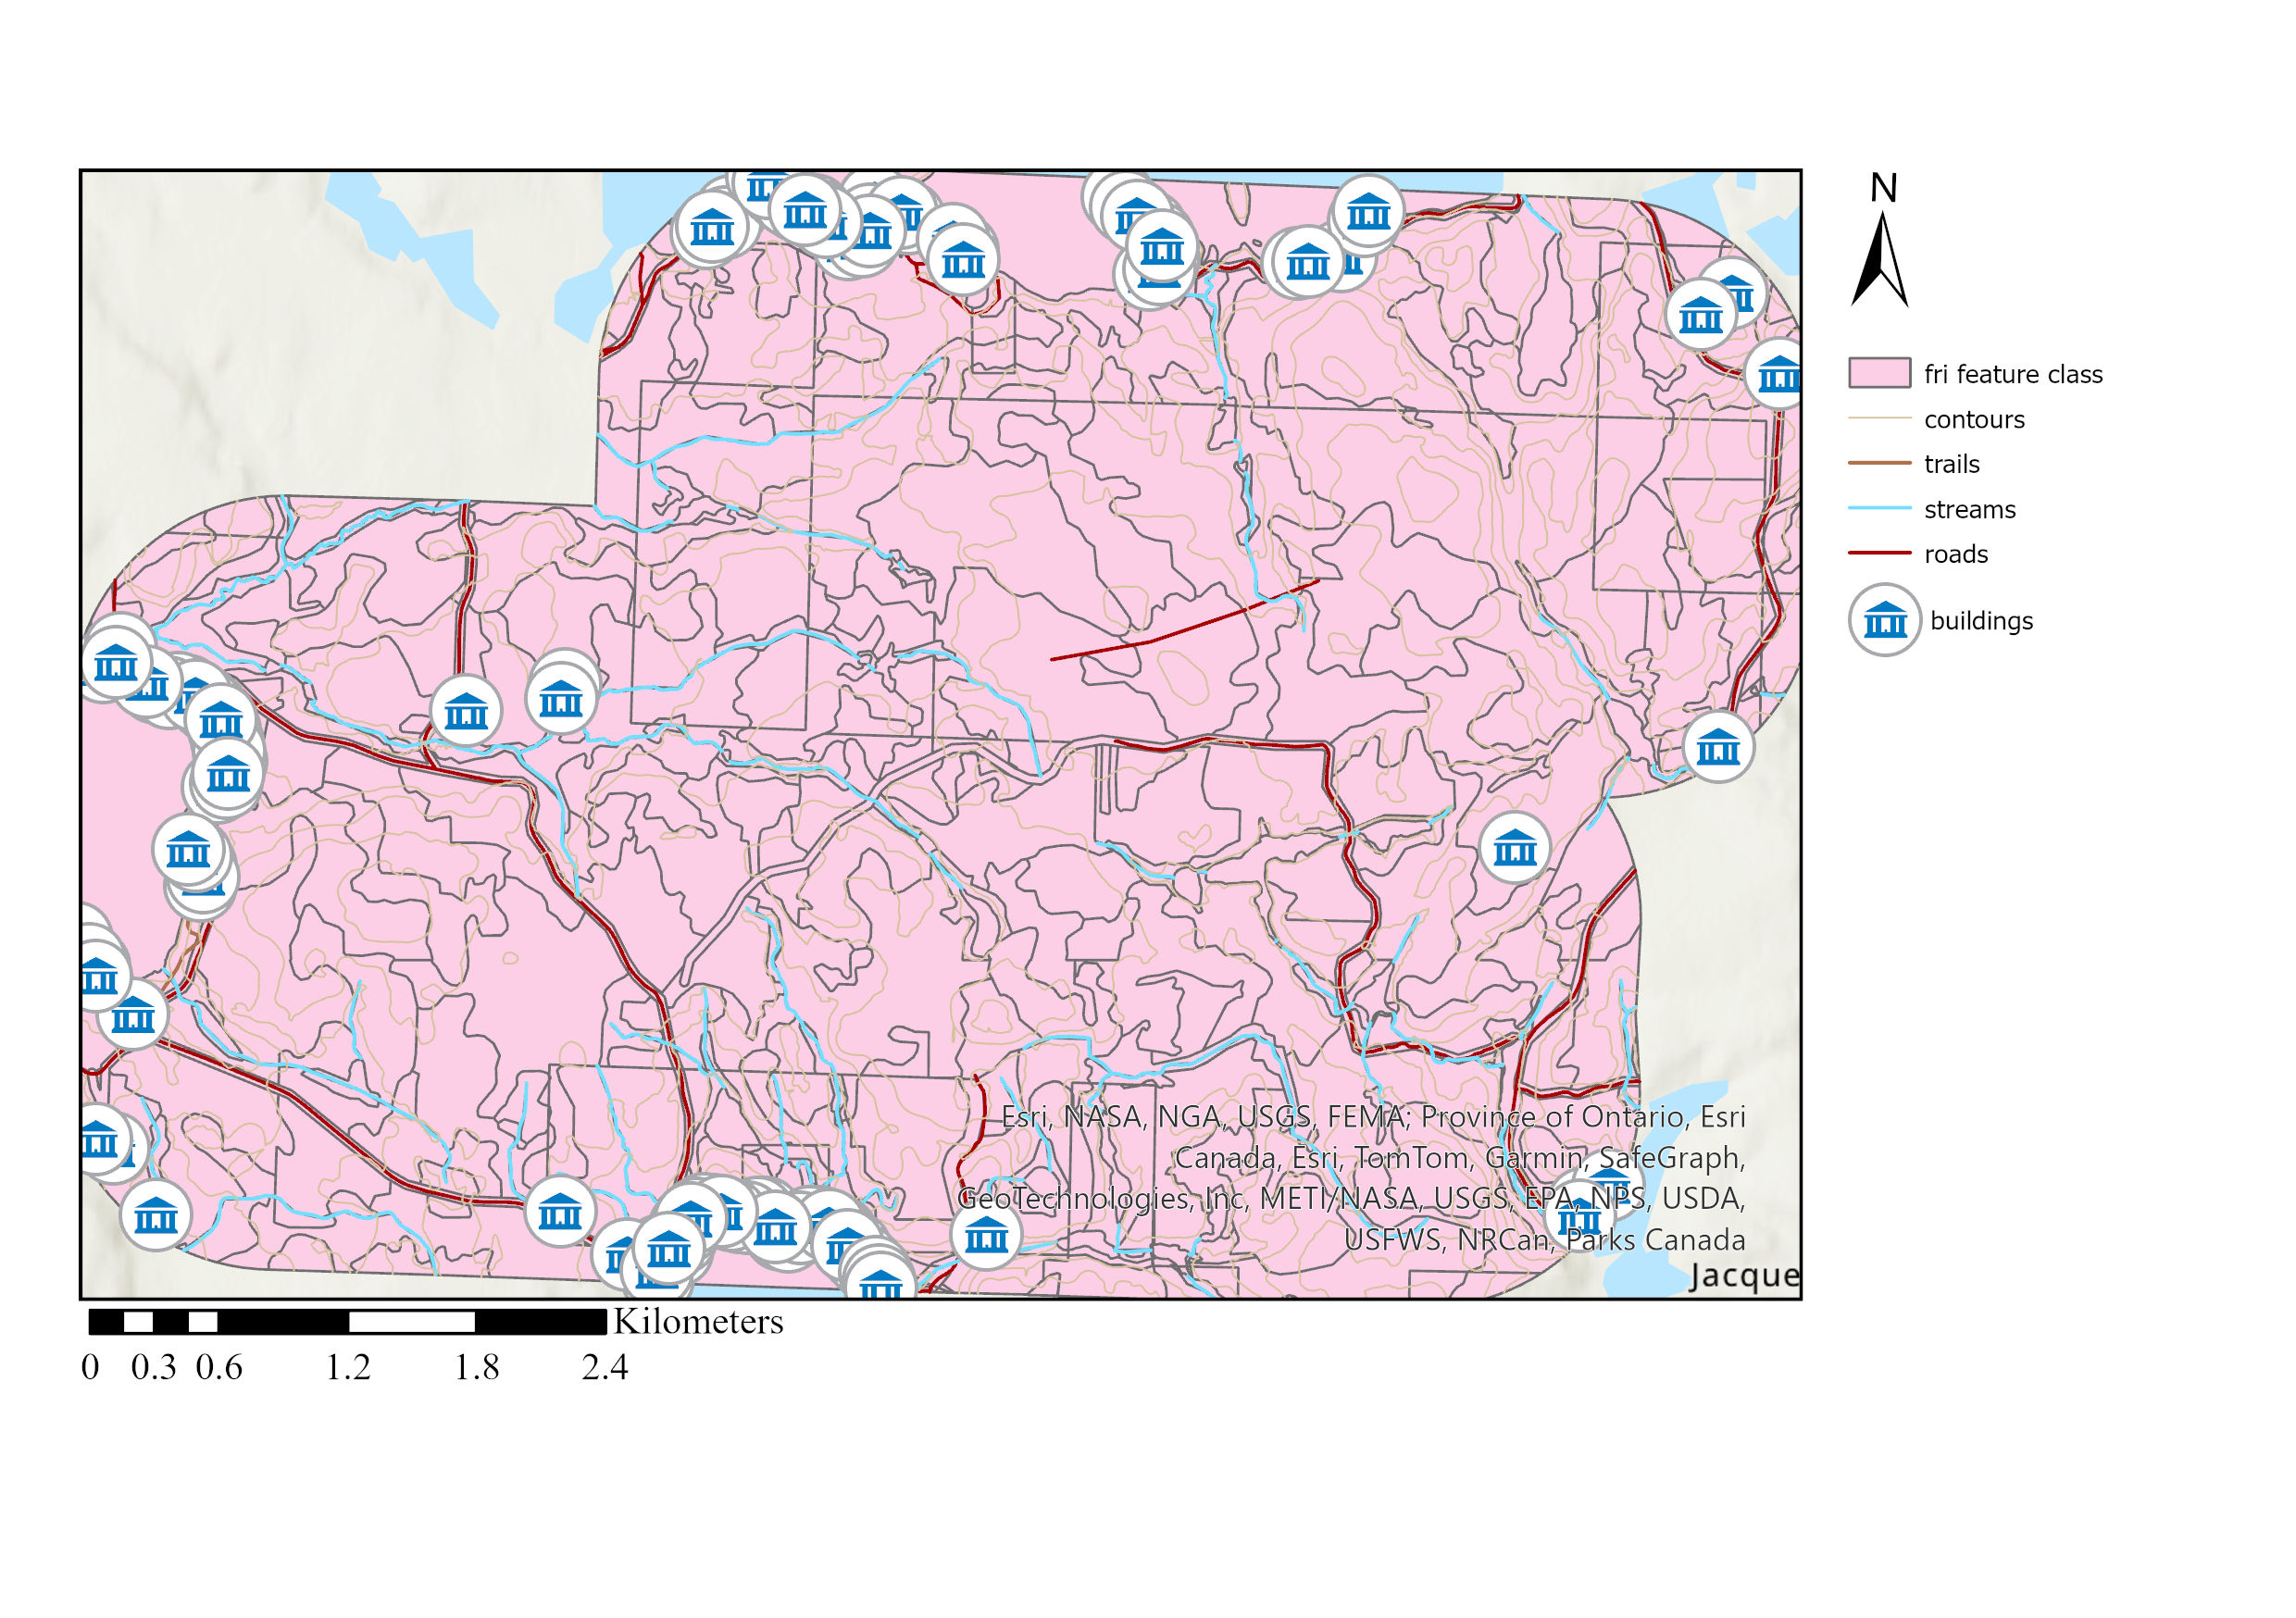Select the 'contours' legend label
Viewport: 2296px width, 1618px height.
click(1973, 420)
